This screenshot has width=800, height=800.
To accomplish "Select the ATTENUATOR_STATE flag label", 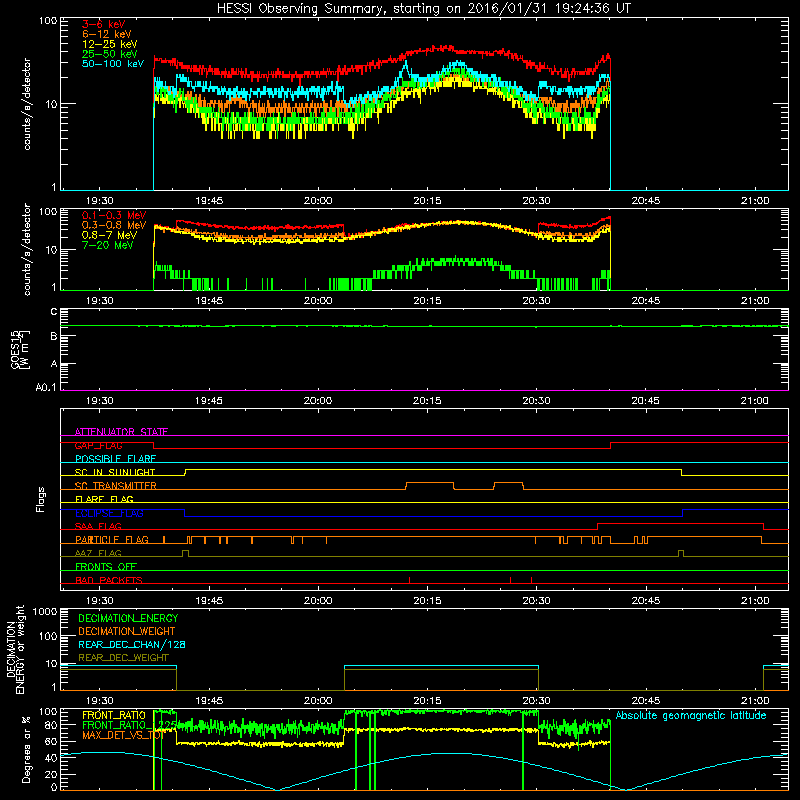I will click(x=121, y=432).
